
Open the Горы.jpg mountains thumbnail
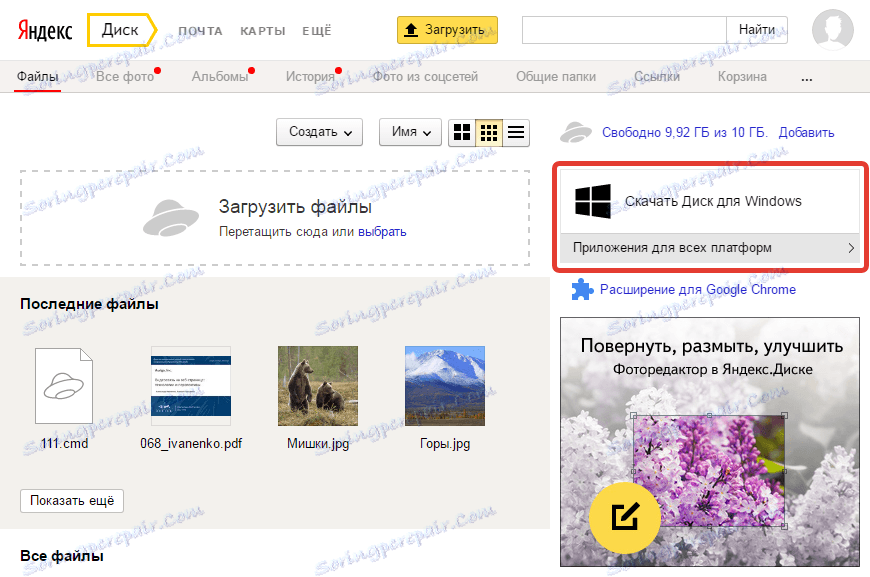[445, 386]
